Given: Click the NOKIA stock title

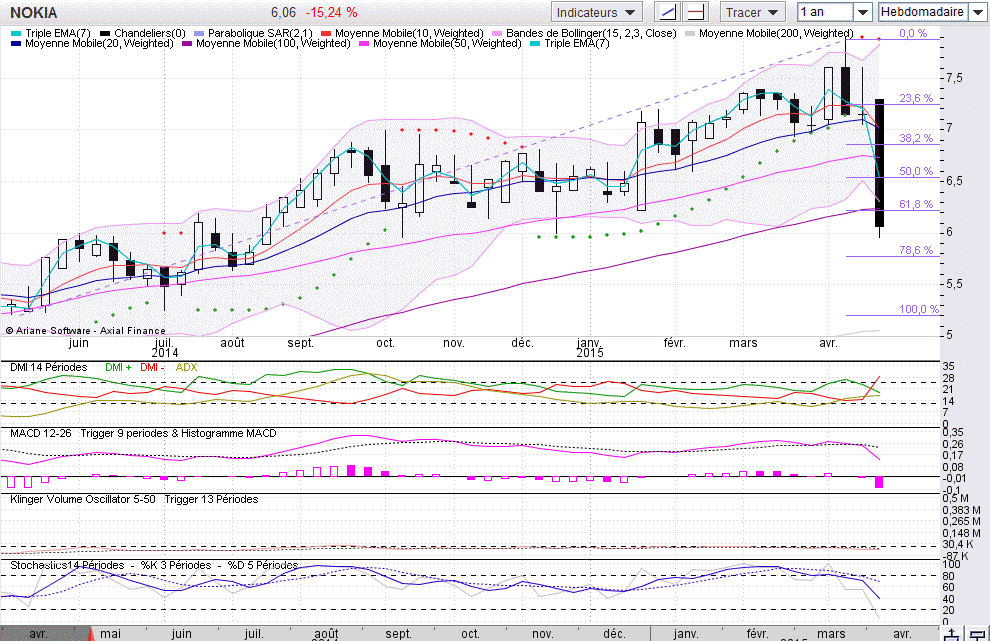Looking at the screenshot, I should (x=33, y=13).
